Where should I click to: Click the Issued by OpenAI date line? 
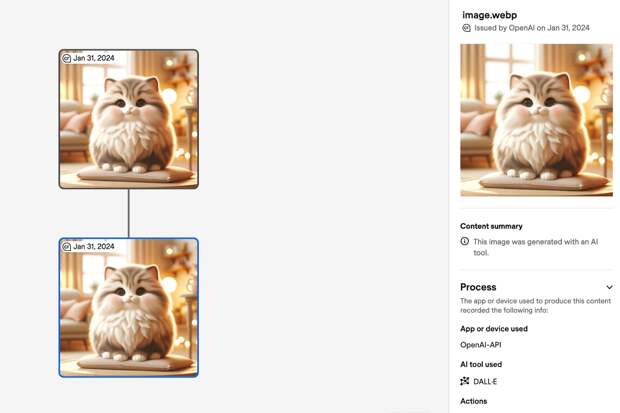532,28
